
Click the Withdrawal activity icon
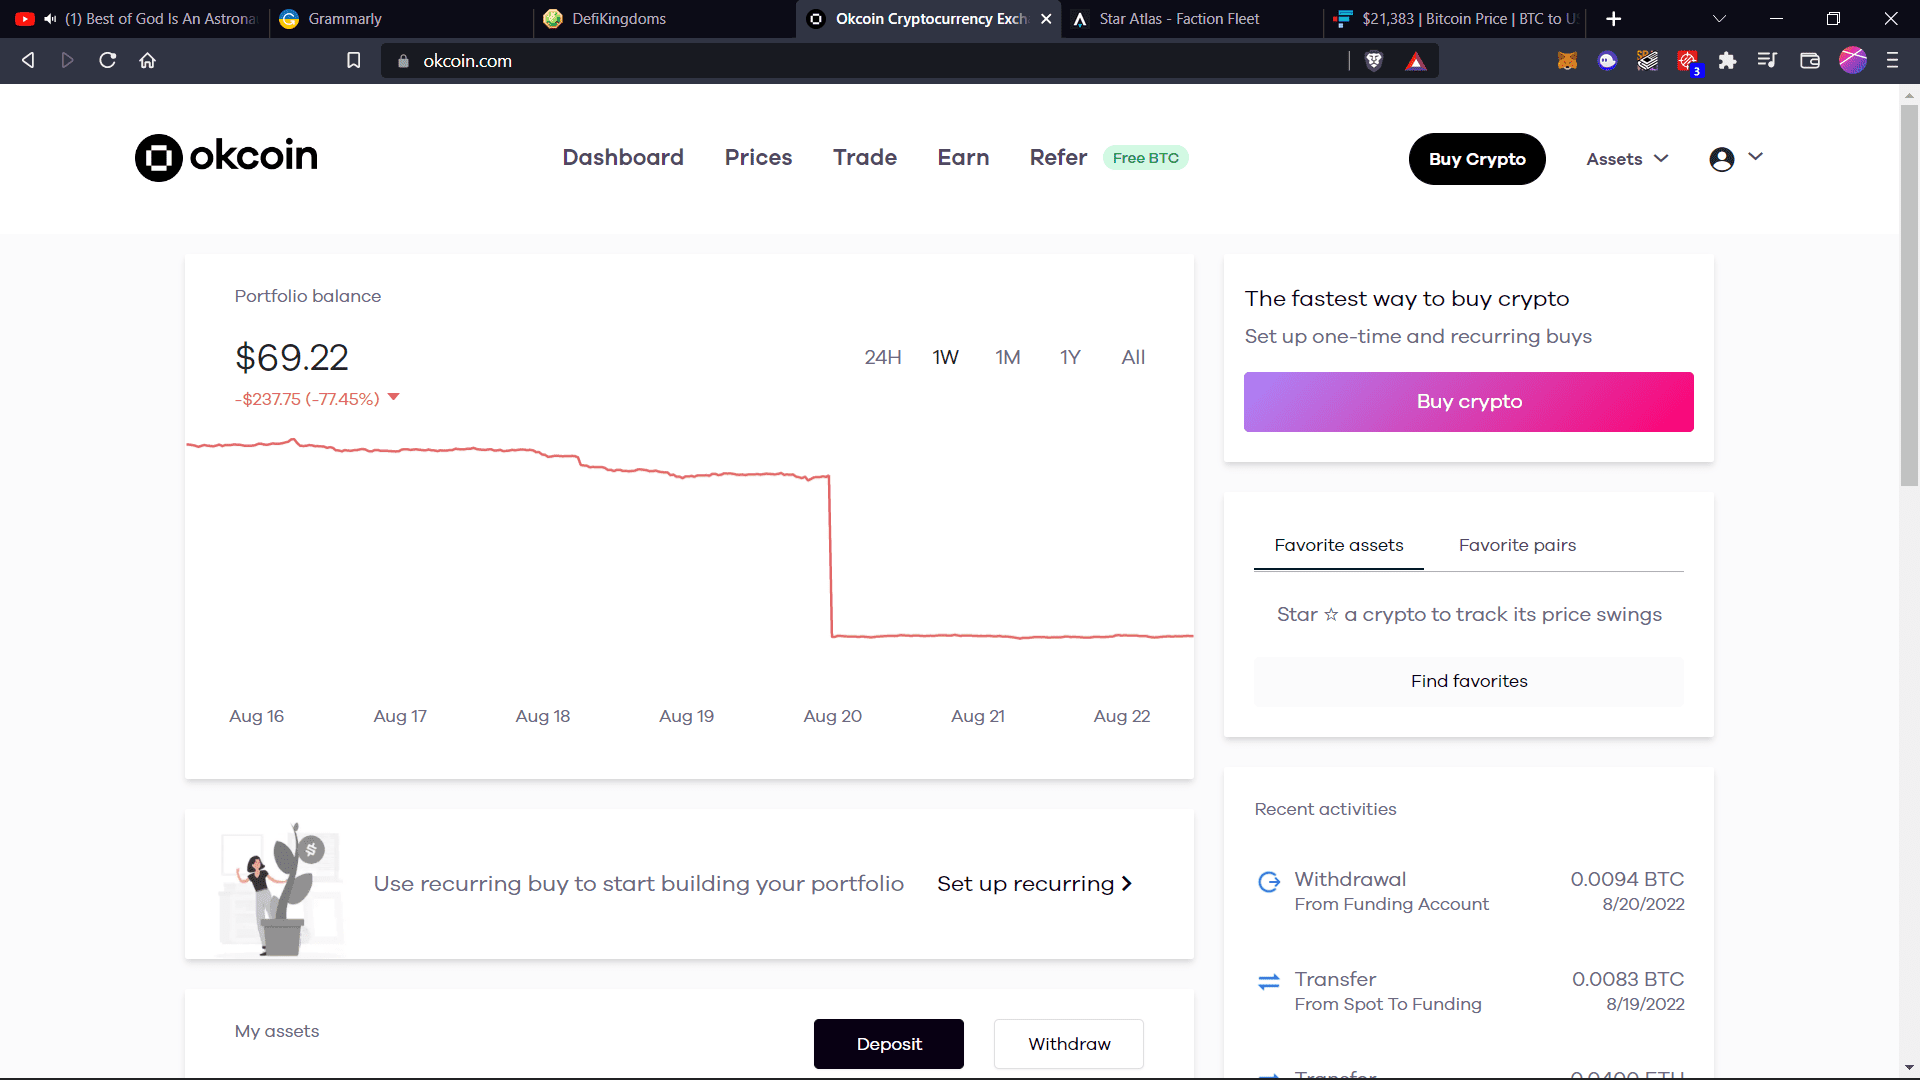click(1269, 881)
